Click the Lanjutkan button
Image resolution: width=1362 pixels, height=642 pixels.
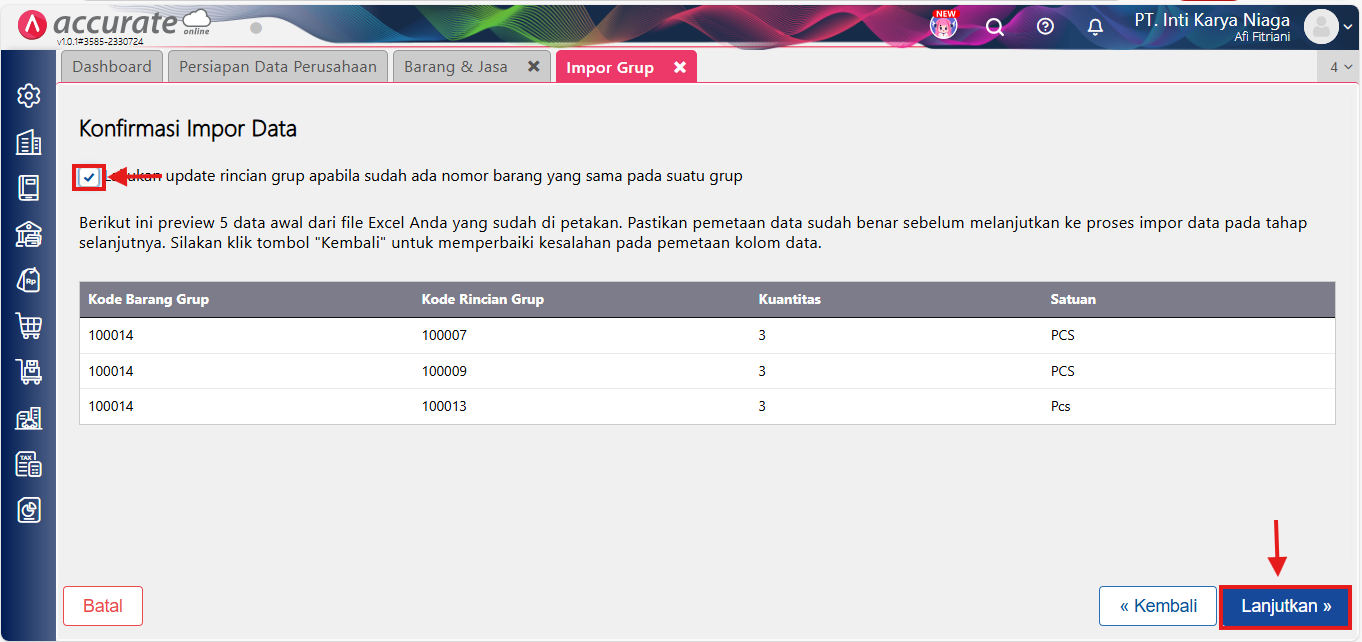(x=1285, y=605)
